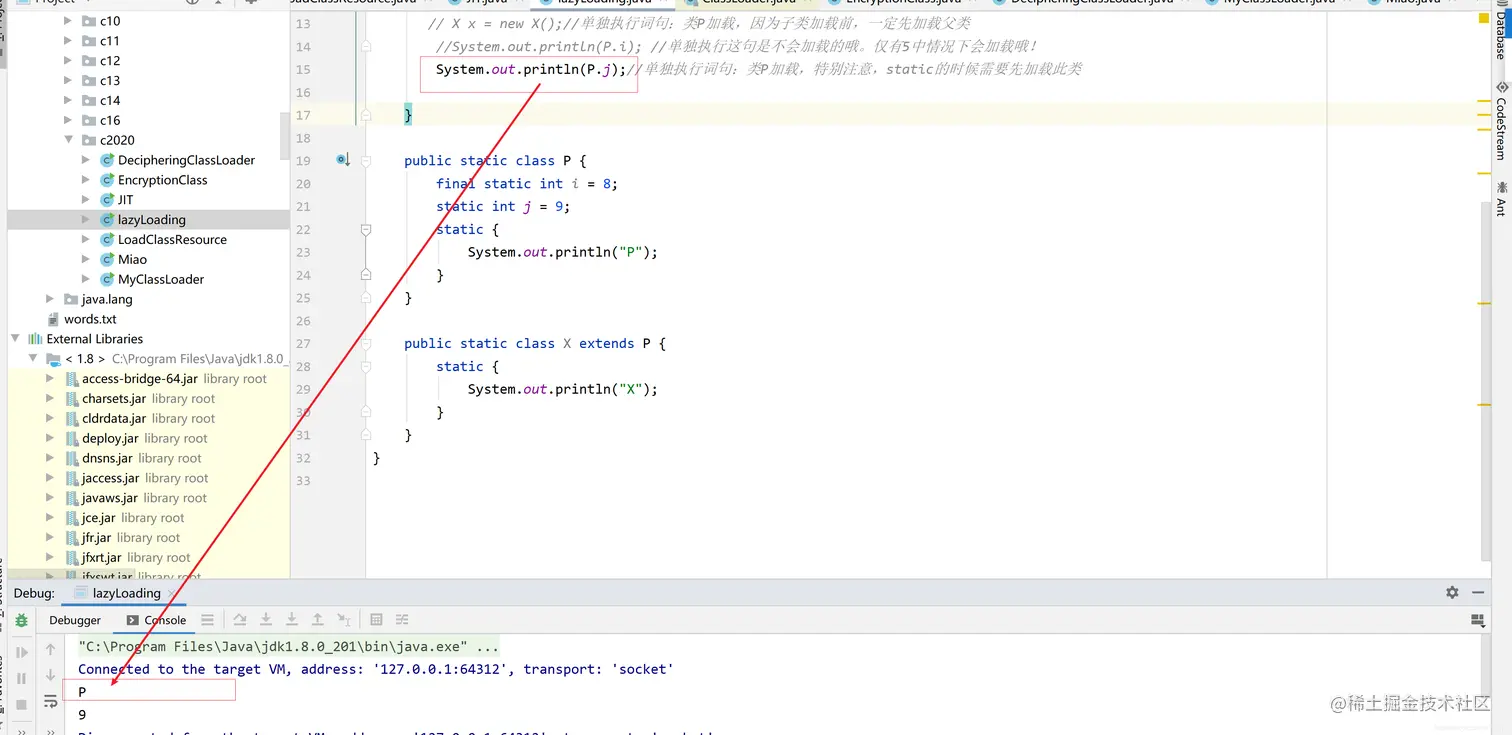Screen dimensions: 1512x735
Task: Collapse the c2020 folder
Action: 68,140
